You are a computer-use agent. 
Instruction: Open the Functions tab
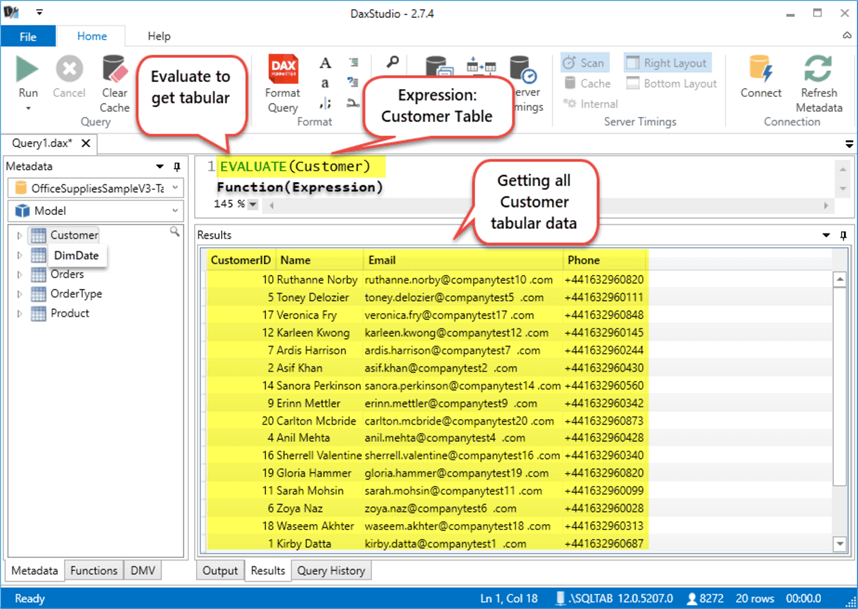(x=94, y=571)
